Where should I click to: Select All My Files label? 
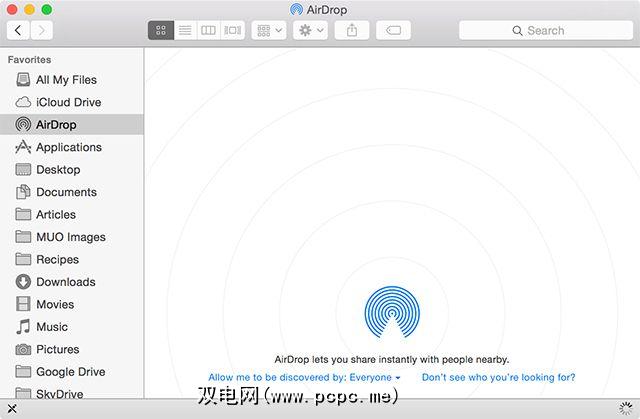[67, 80]
